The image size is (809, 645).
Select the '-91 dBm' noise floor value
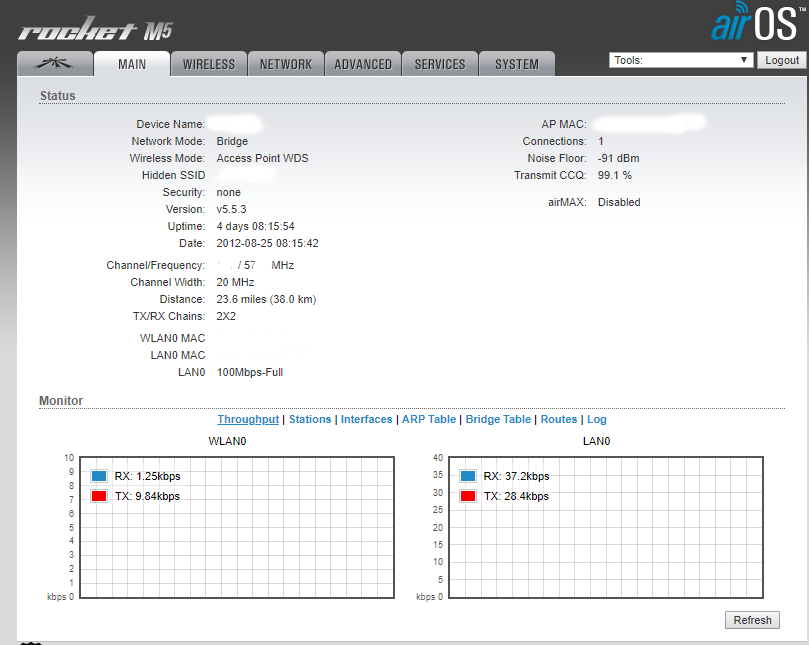pyautogui.click(x=619, y=158)
